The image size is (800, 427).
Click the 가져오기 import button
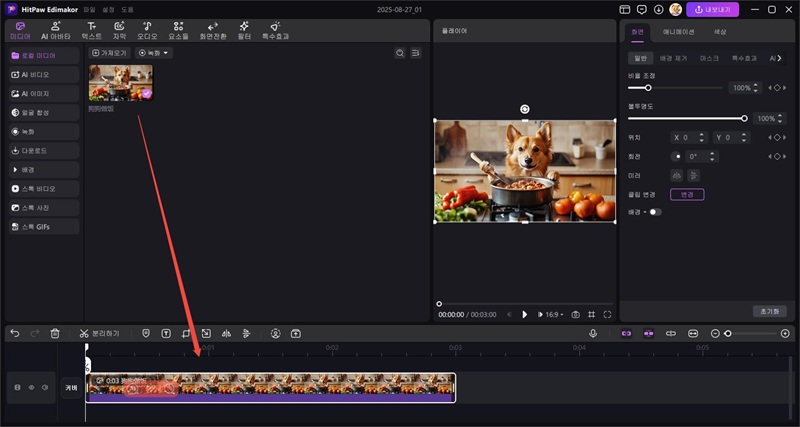pos(110,53)
